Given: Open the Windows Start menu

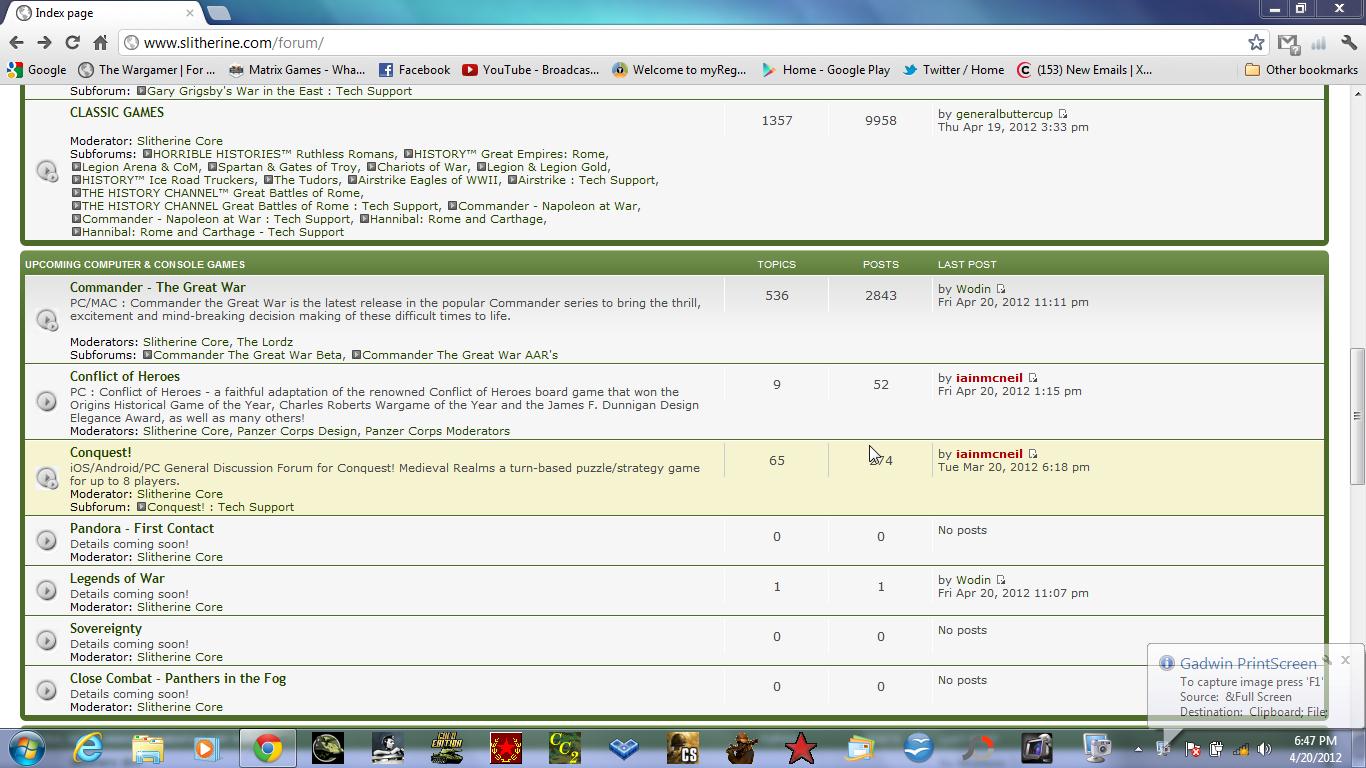Looking at the screenshot, I should [26, 748].
